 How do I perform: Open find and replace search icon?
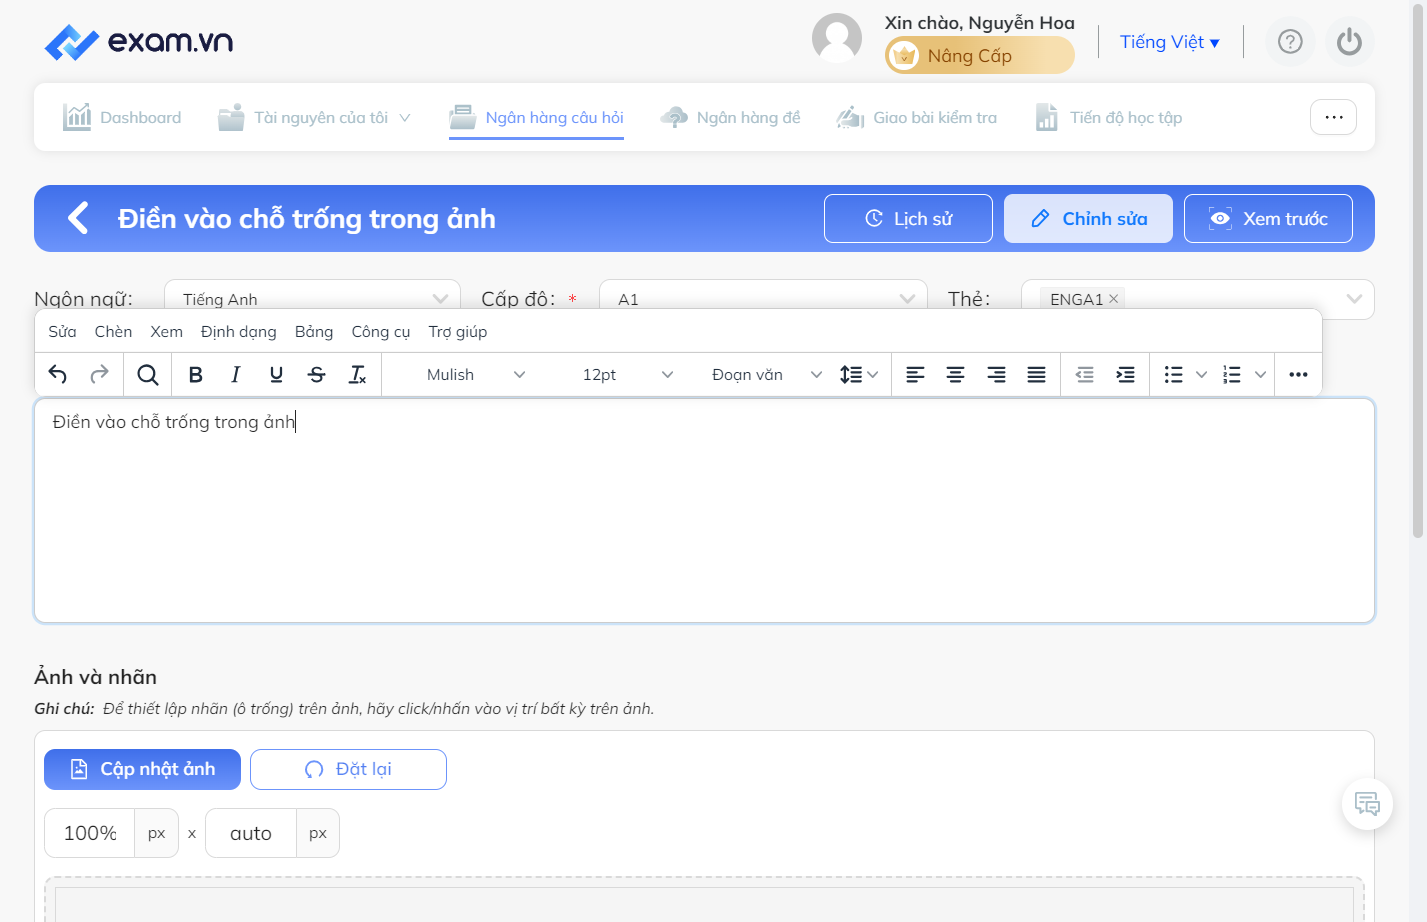148,375
